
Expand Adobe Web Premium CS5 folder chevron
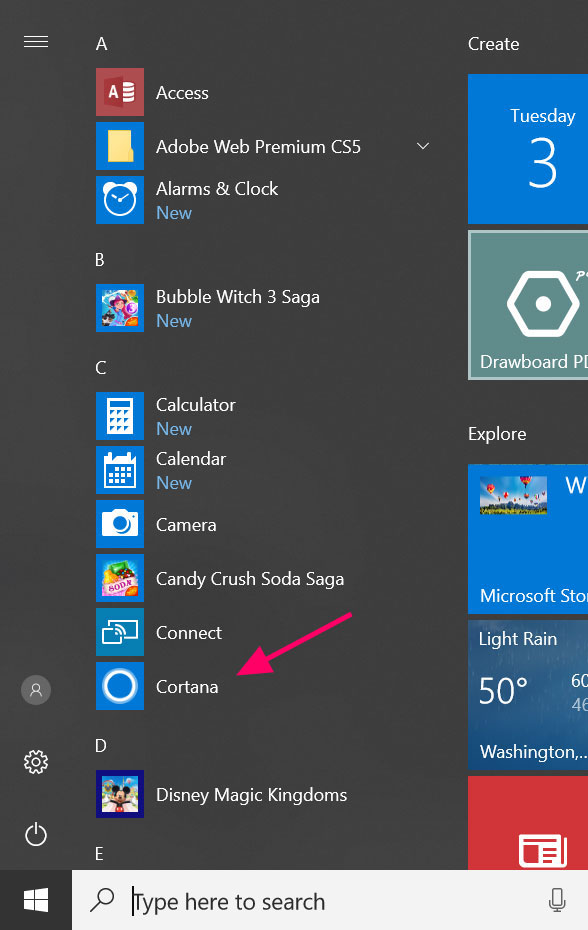click(422, 146)
